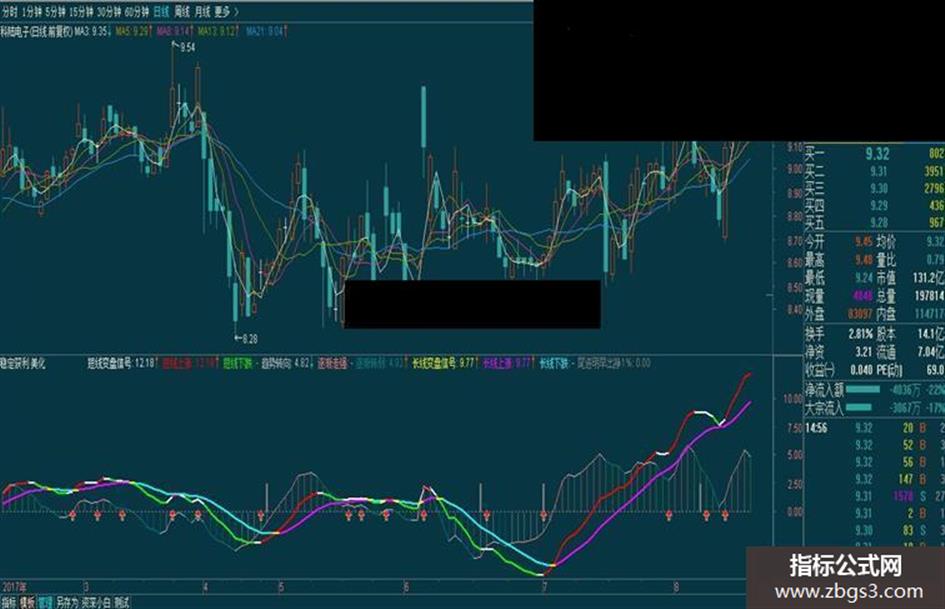Select the 1分钟 period tab
The image size is (945, 609).
33,11
